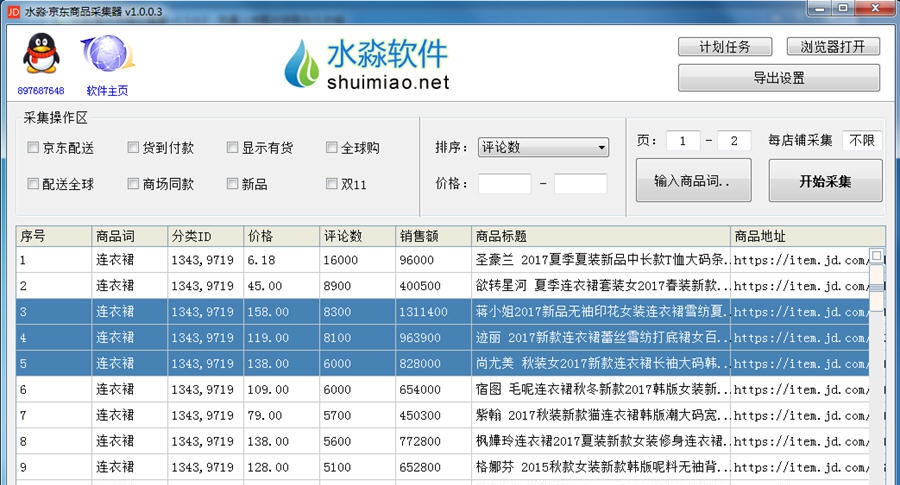Click the 输入商品词 button
900x485 pixels.
click(x=693, y=181)
